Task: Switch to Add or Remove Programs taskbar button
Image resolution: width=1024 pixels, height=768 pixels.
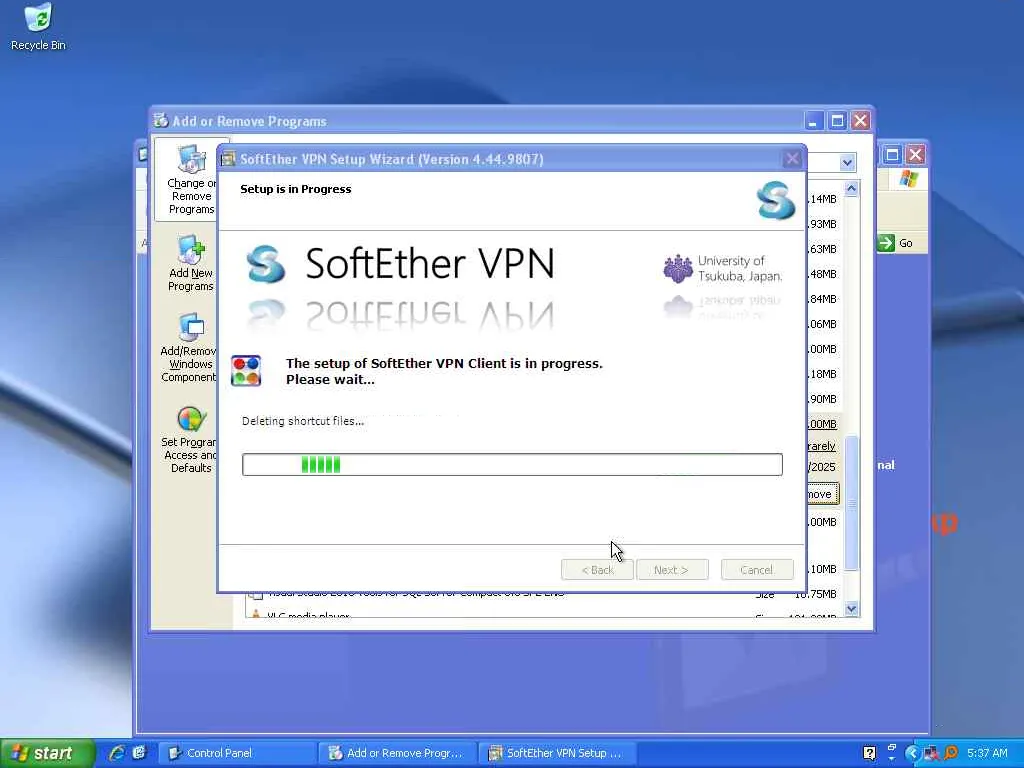Action: click(398, 753)
